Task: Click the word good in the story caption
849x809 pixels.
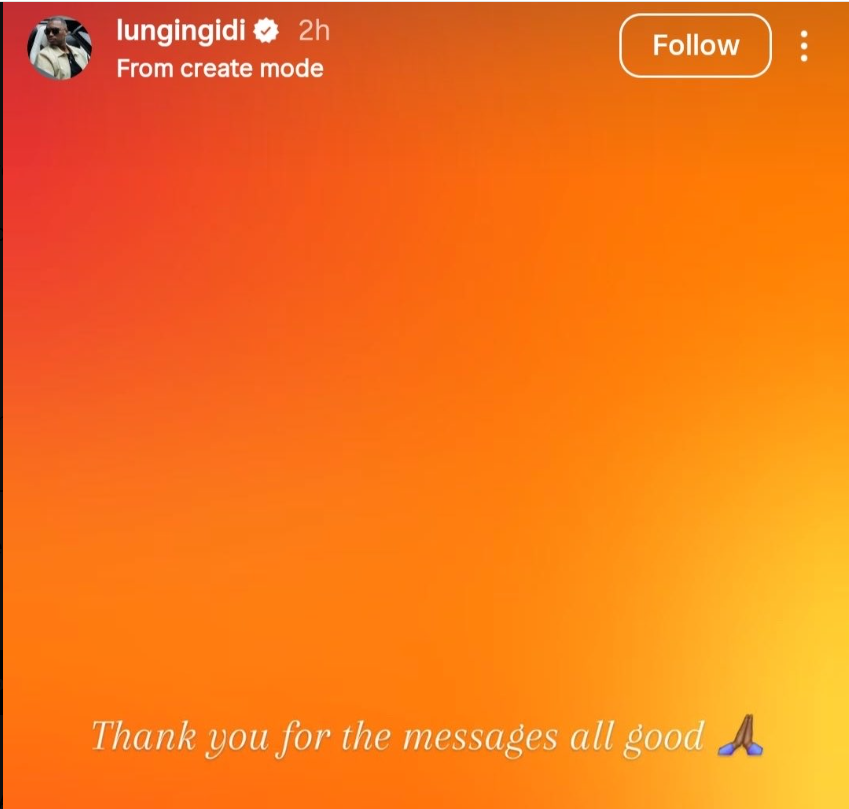Action: pos(664,738)
